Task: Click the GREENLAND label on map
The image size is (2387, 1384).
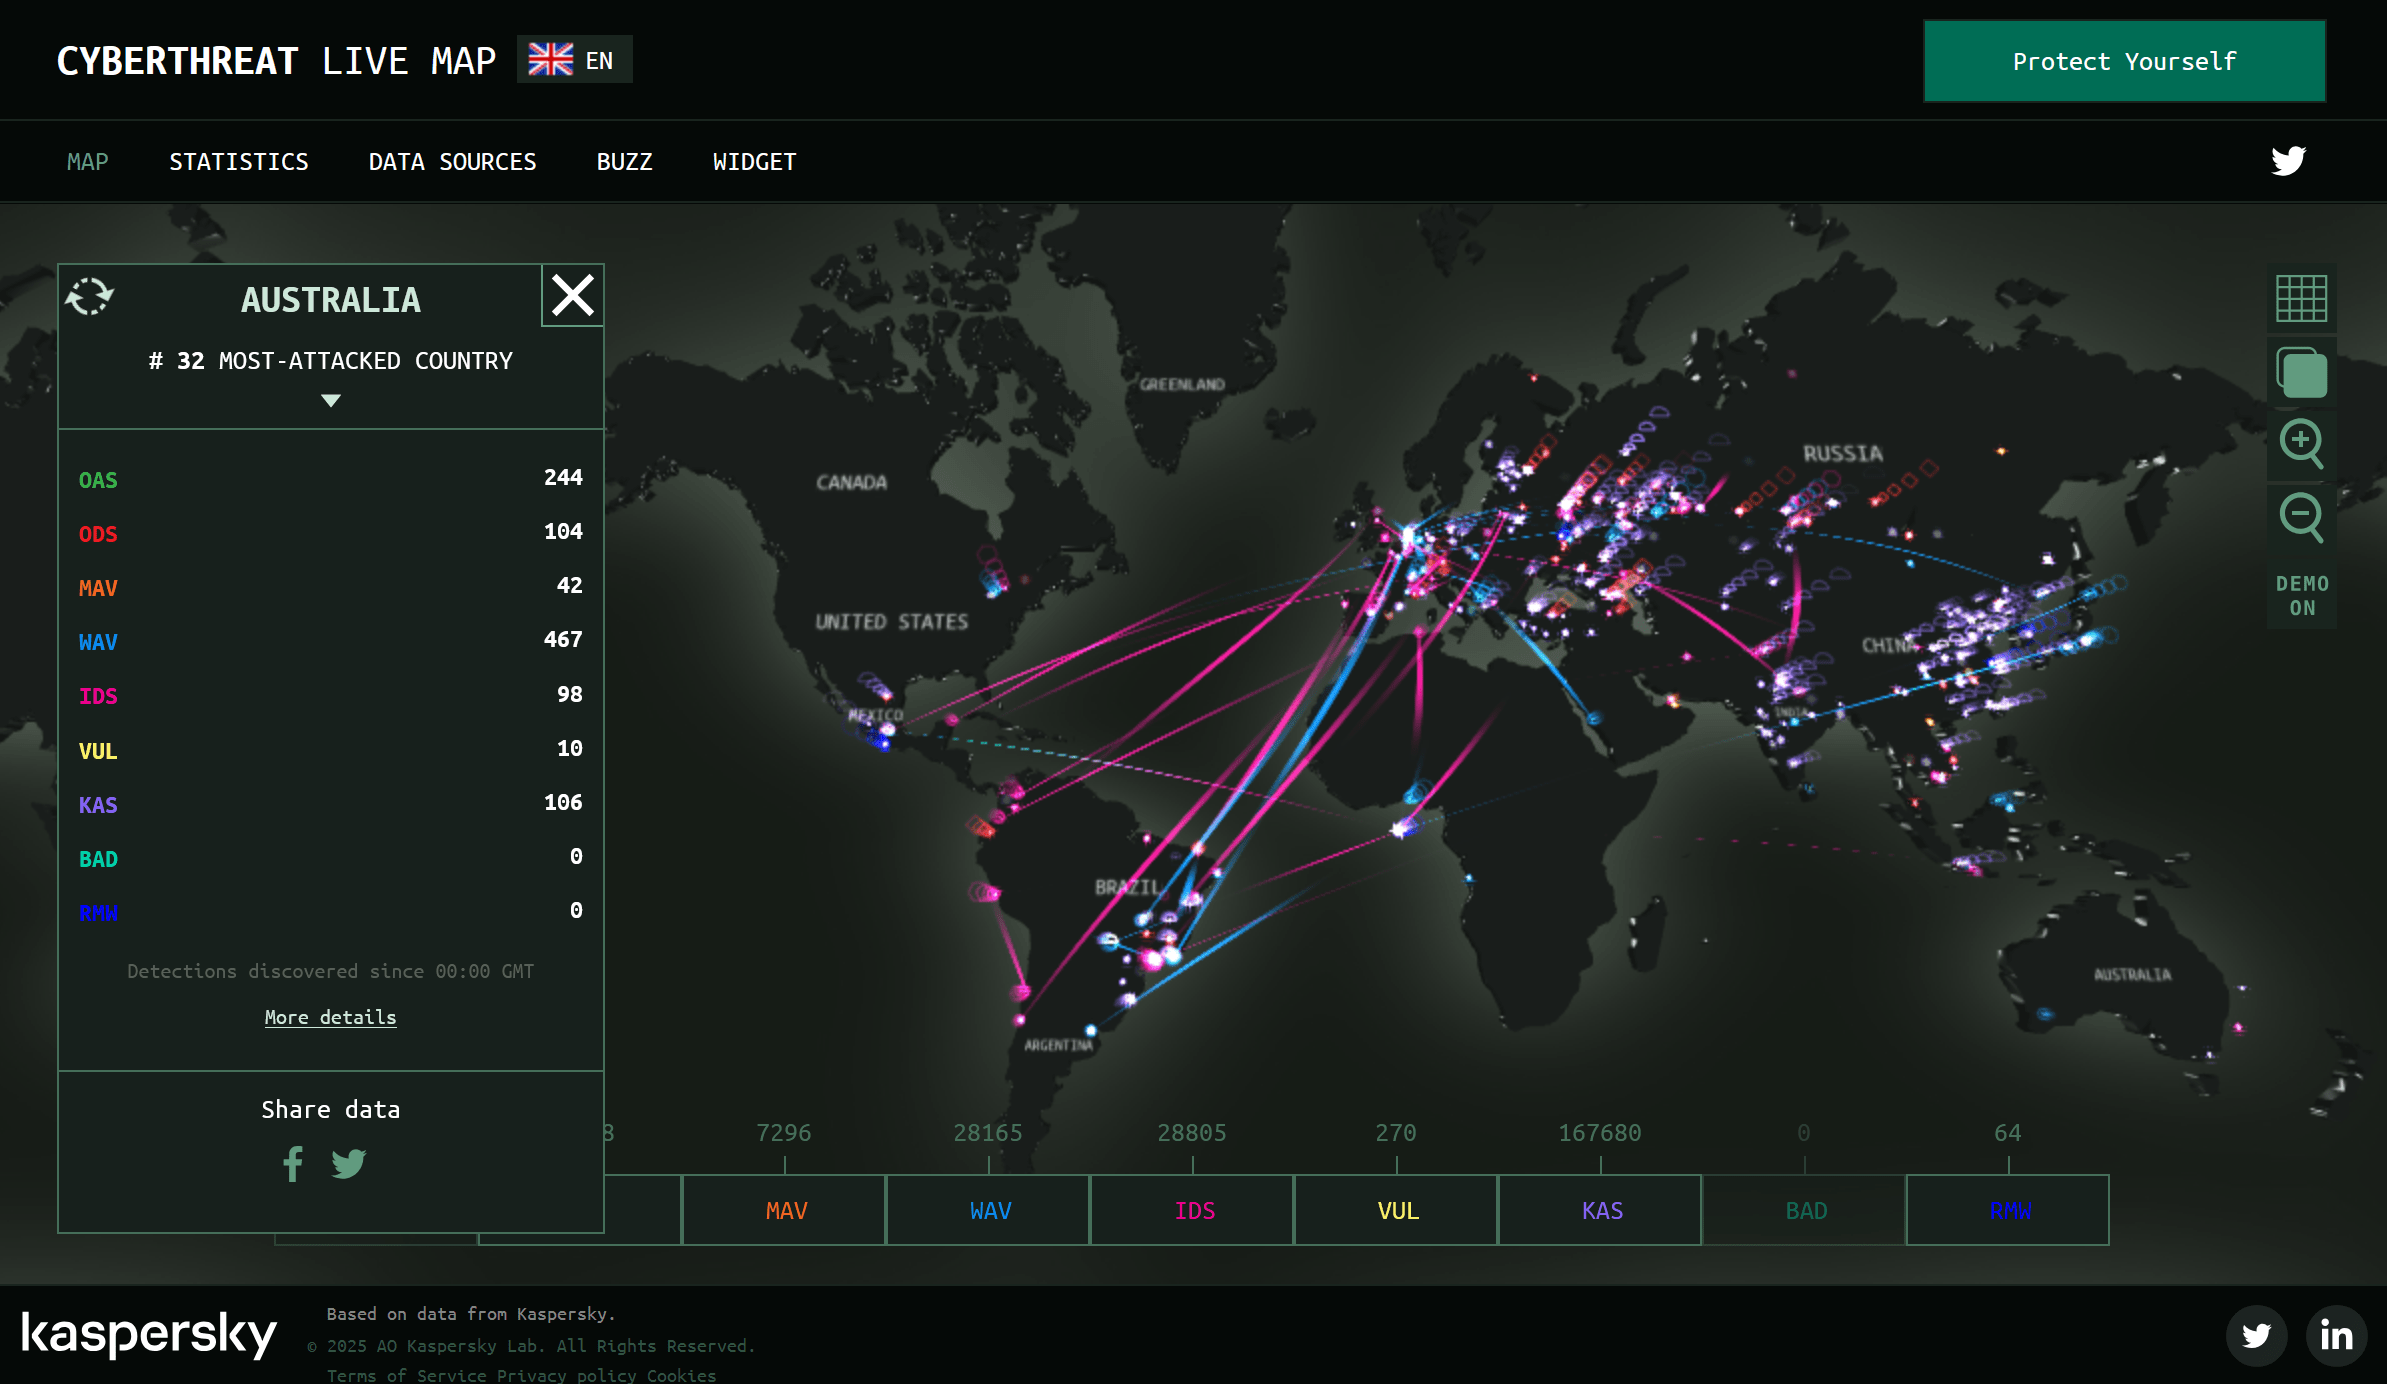Action: 1181,384
